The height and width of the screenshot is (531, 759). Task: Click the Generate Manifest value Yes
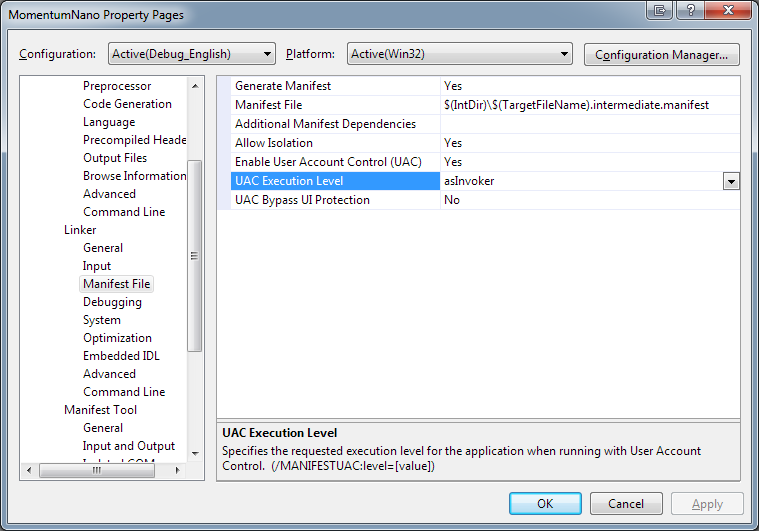453,86
